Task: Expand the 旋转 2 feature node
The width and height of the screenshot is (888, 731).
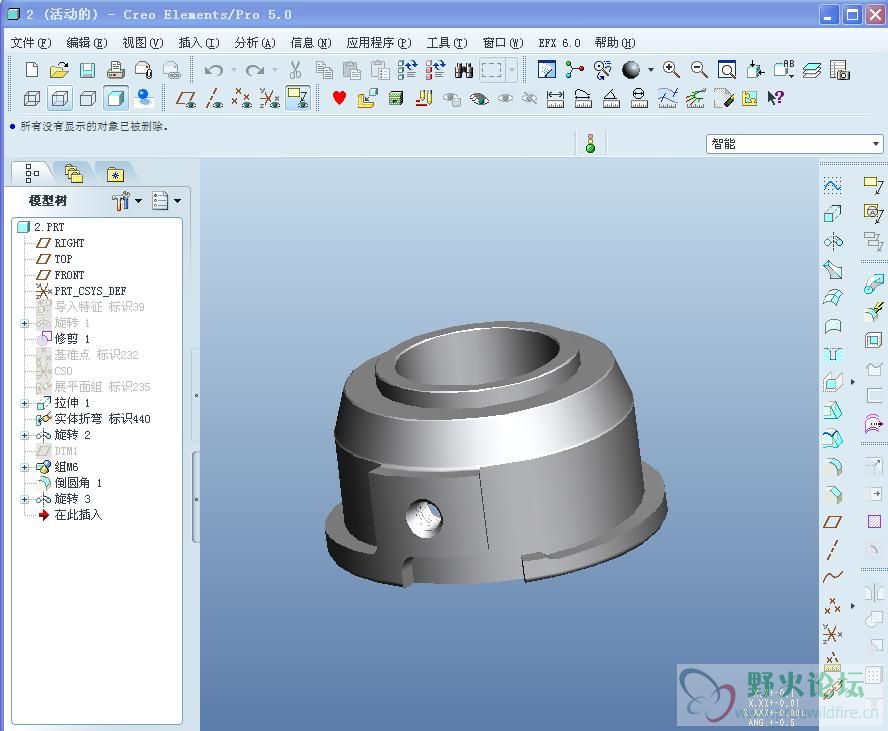Action: pos(24,435)
